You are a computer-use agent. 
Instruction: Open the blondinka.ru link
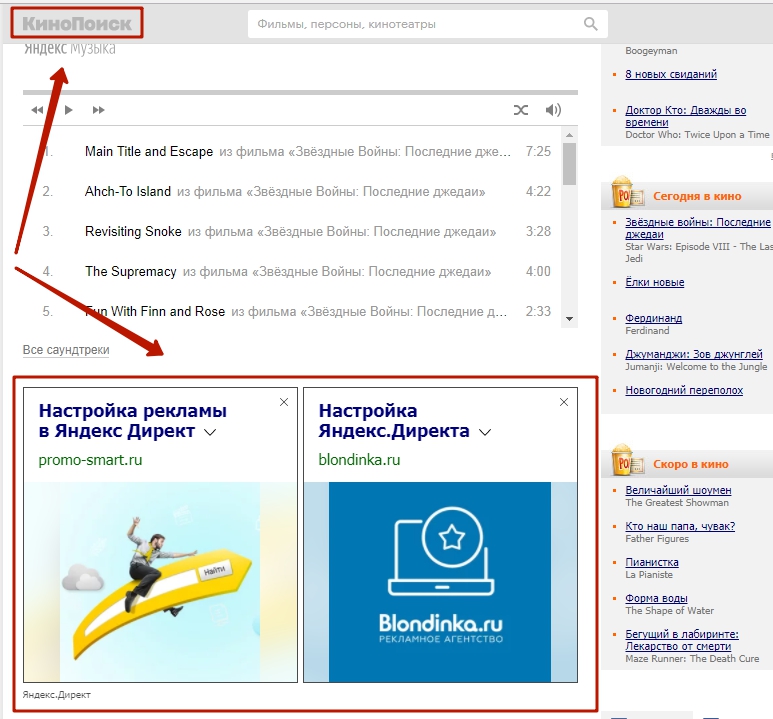click(x=359, y=460)
